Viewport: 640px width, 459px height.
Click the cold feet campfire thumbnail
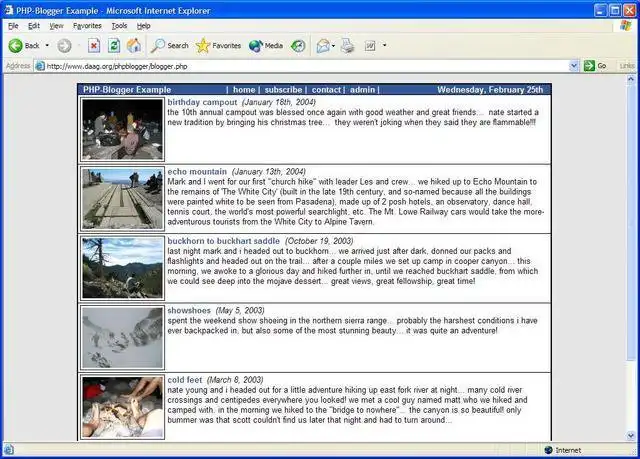tap(122, 407)
